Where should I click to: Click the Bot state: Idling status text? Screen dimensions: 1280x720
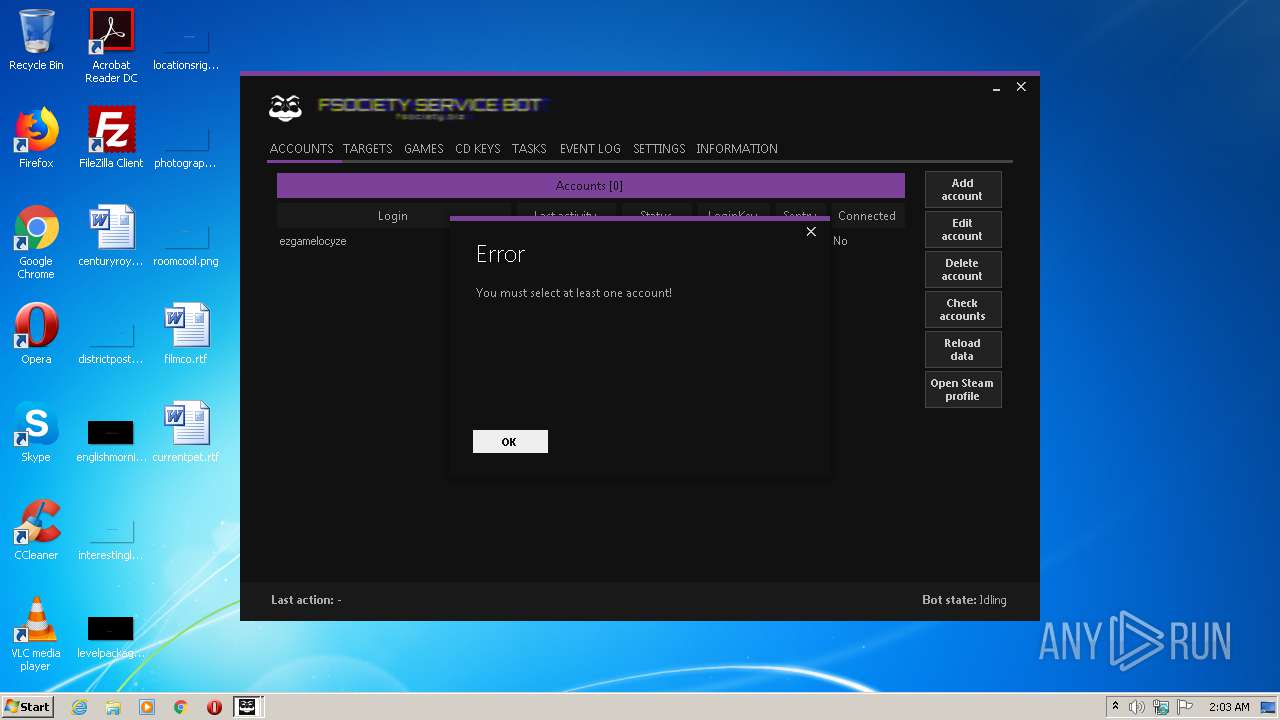click(x=964, y=600)
